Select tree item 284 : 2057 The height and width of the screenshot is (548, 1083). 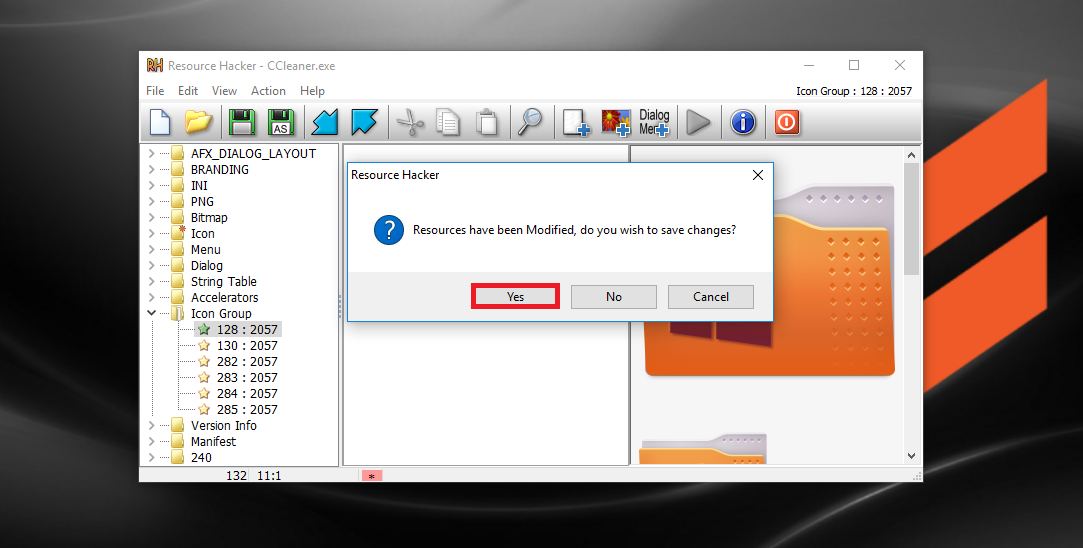coord(238,393)
